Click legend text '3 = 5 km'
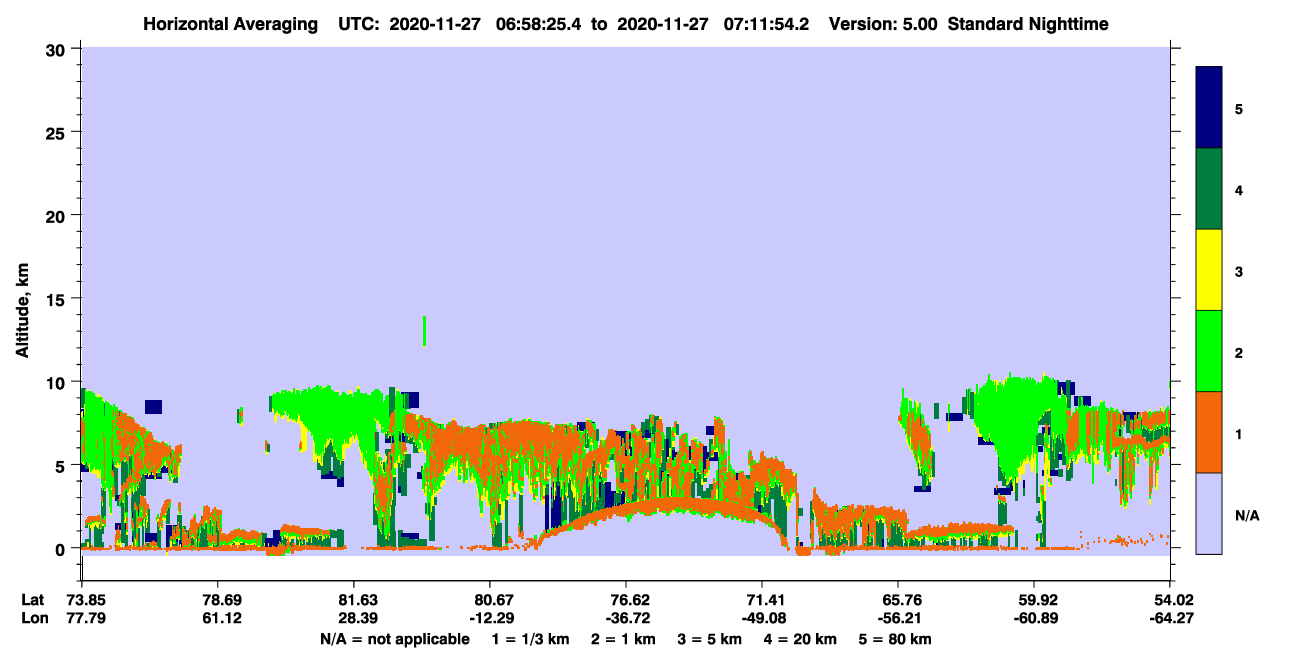 tap(710, 639)
